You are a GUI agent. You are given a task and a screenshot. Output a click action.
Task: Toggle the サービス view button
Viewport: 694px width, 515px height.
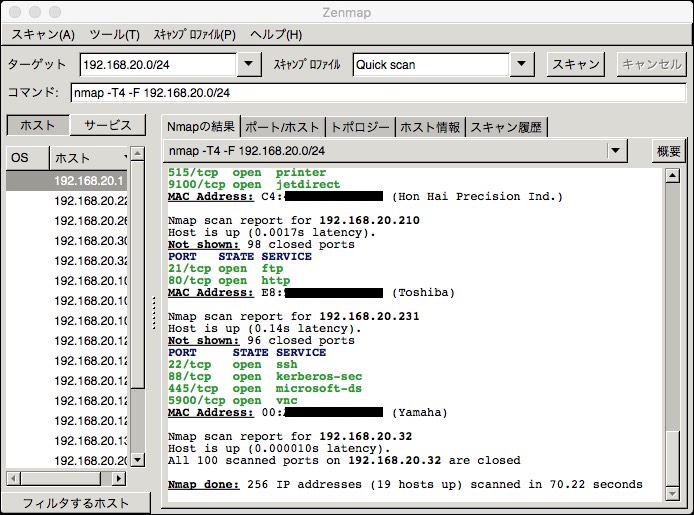coord(108,125)
